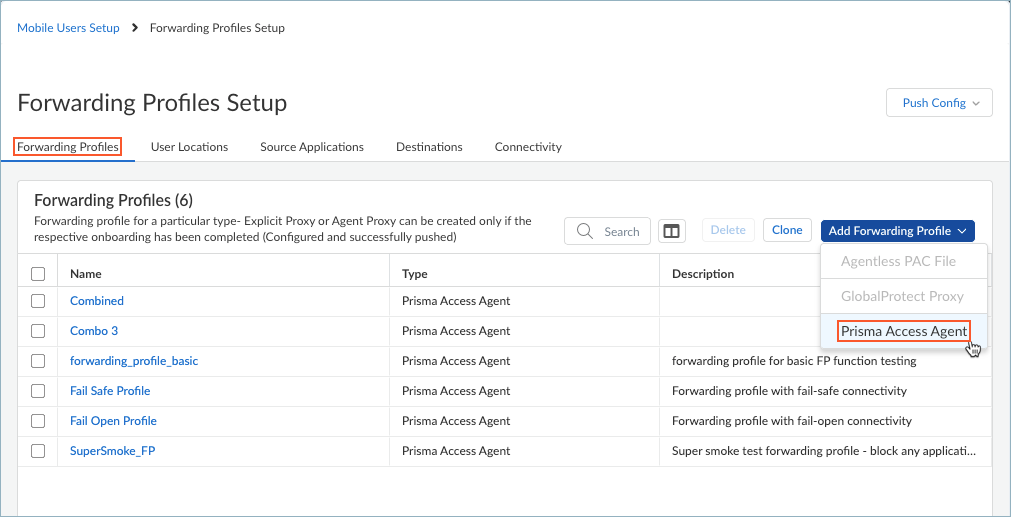Check the box for Combo 3
This screenshot has width=1011, height=517.
click(38, 331)
